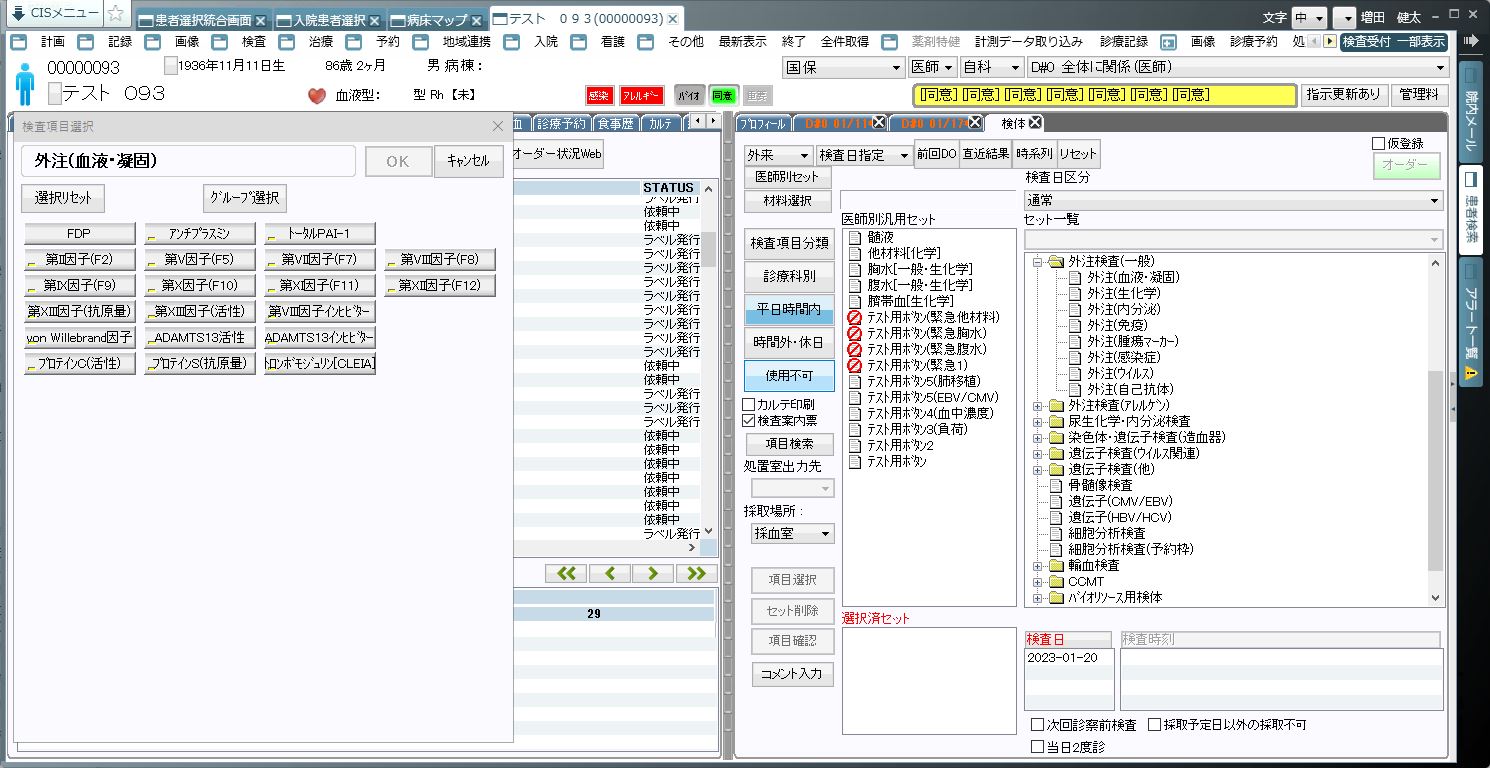Go to previous page with single left arrow

609,573
